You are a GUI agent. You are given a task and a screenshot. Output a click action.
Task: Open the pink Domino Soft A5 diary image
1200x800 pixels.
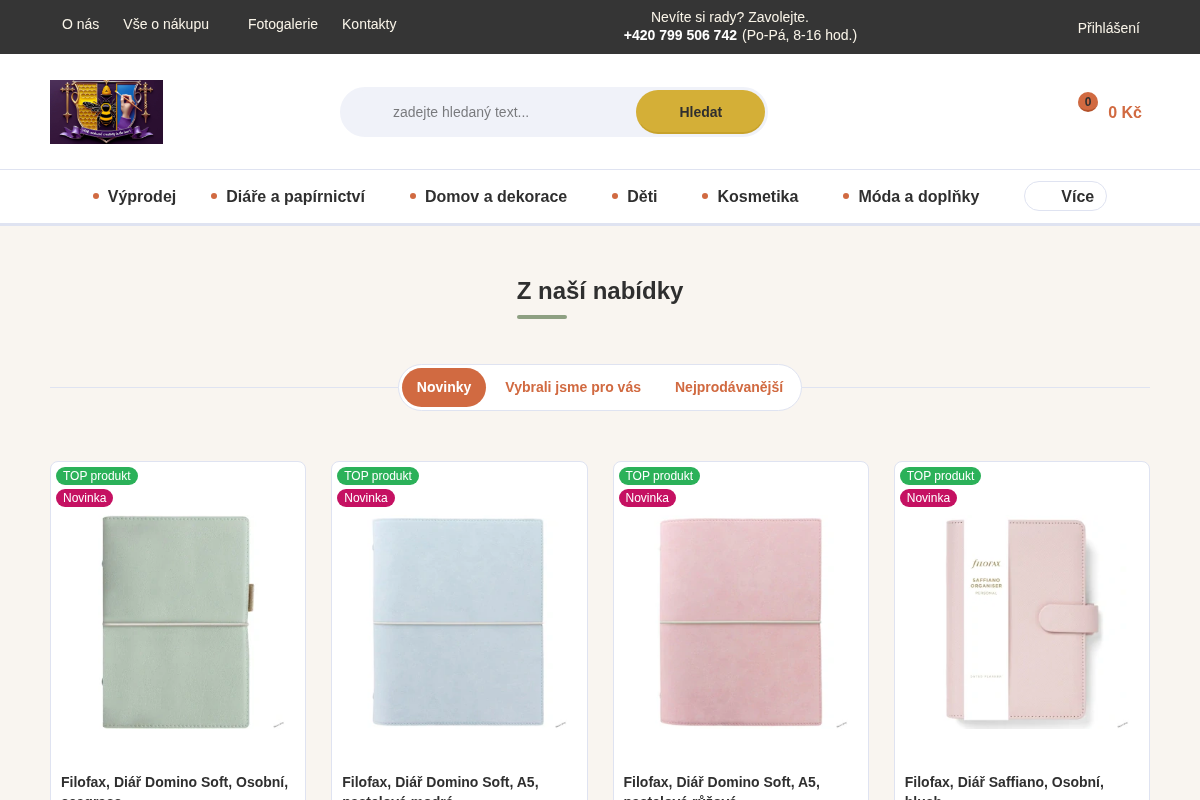pos(740,622)
